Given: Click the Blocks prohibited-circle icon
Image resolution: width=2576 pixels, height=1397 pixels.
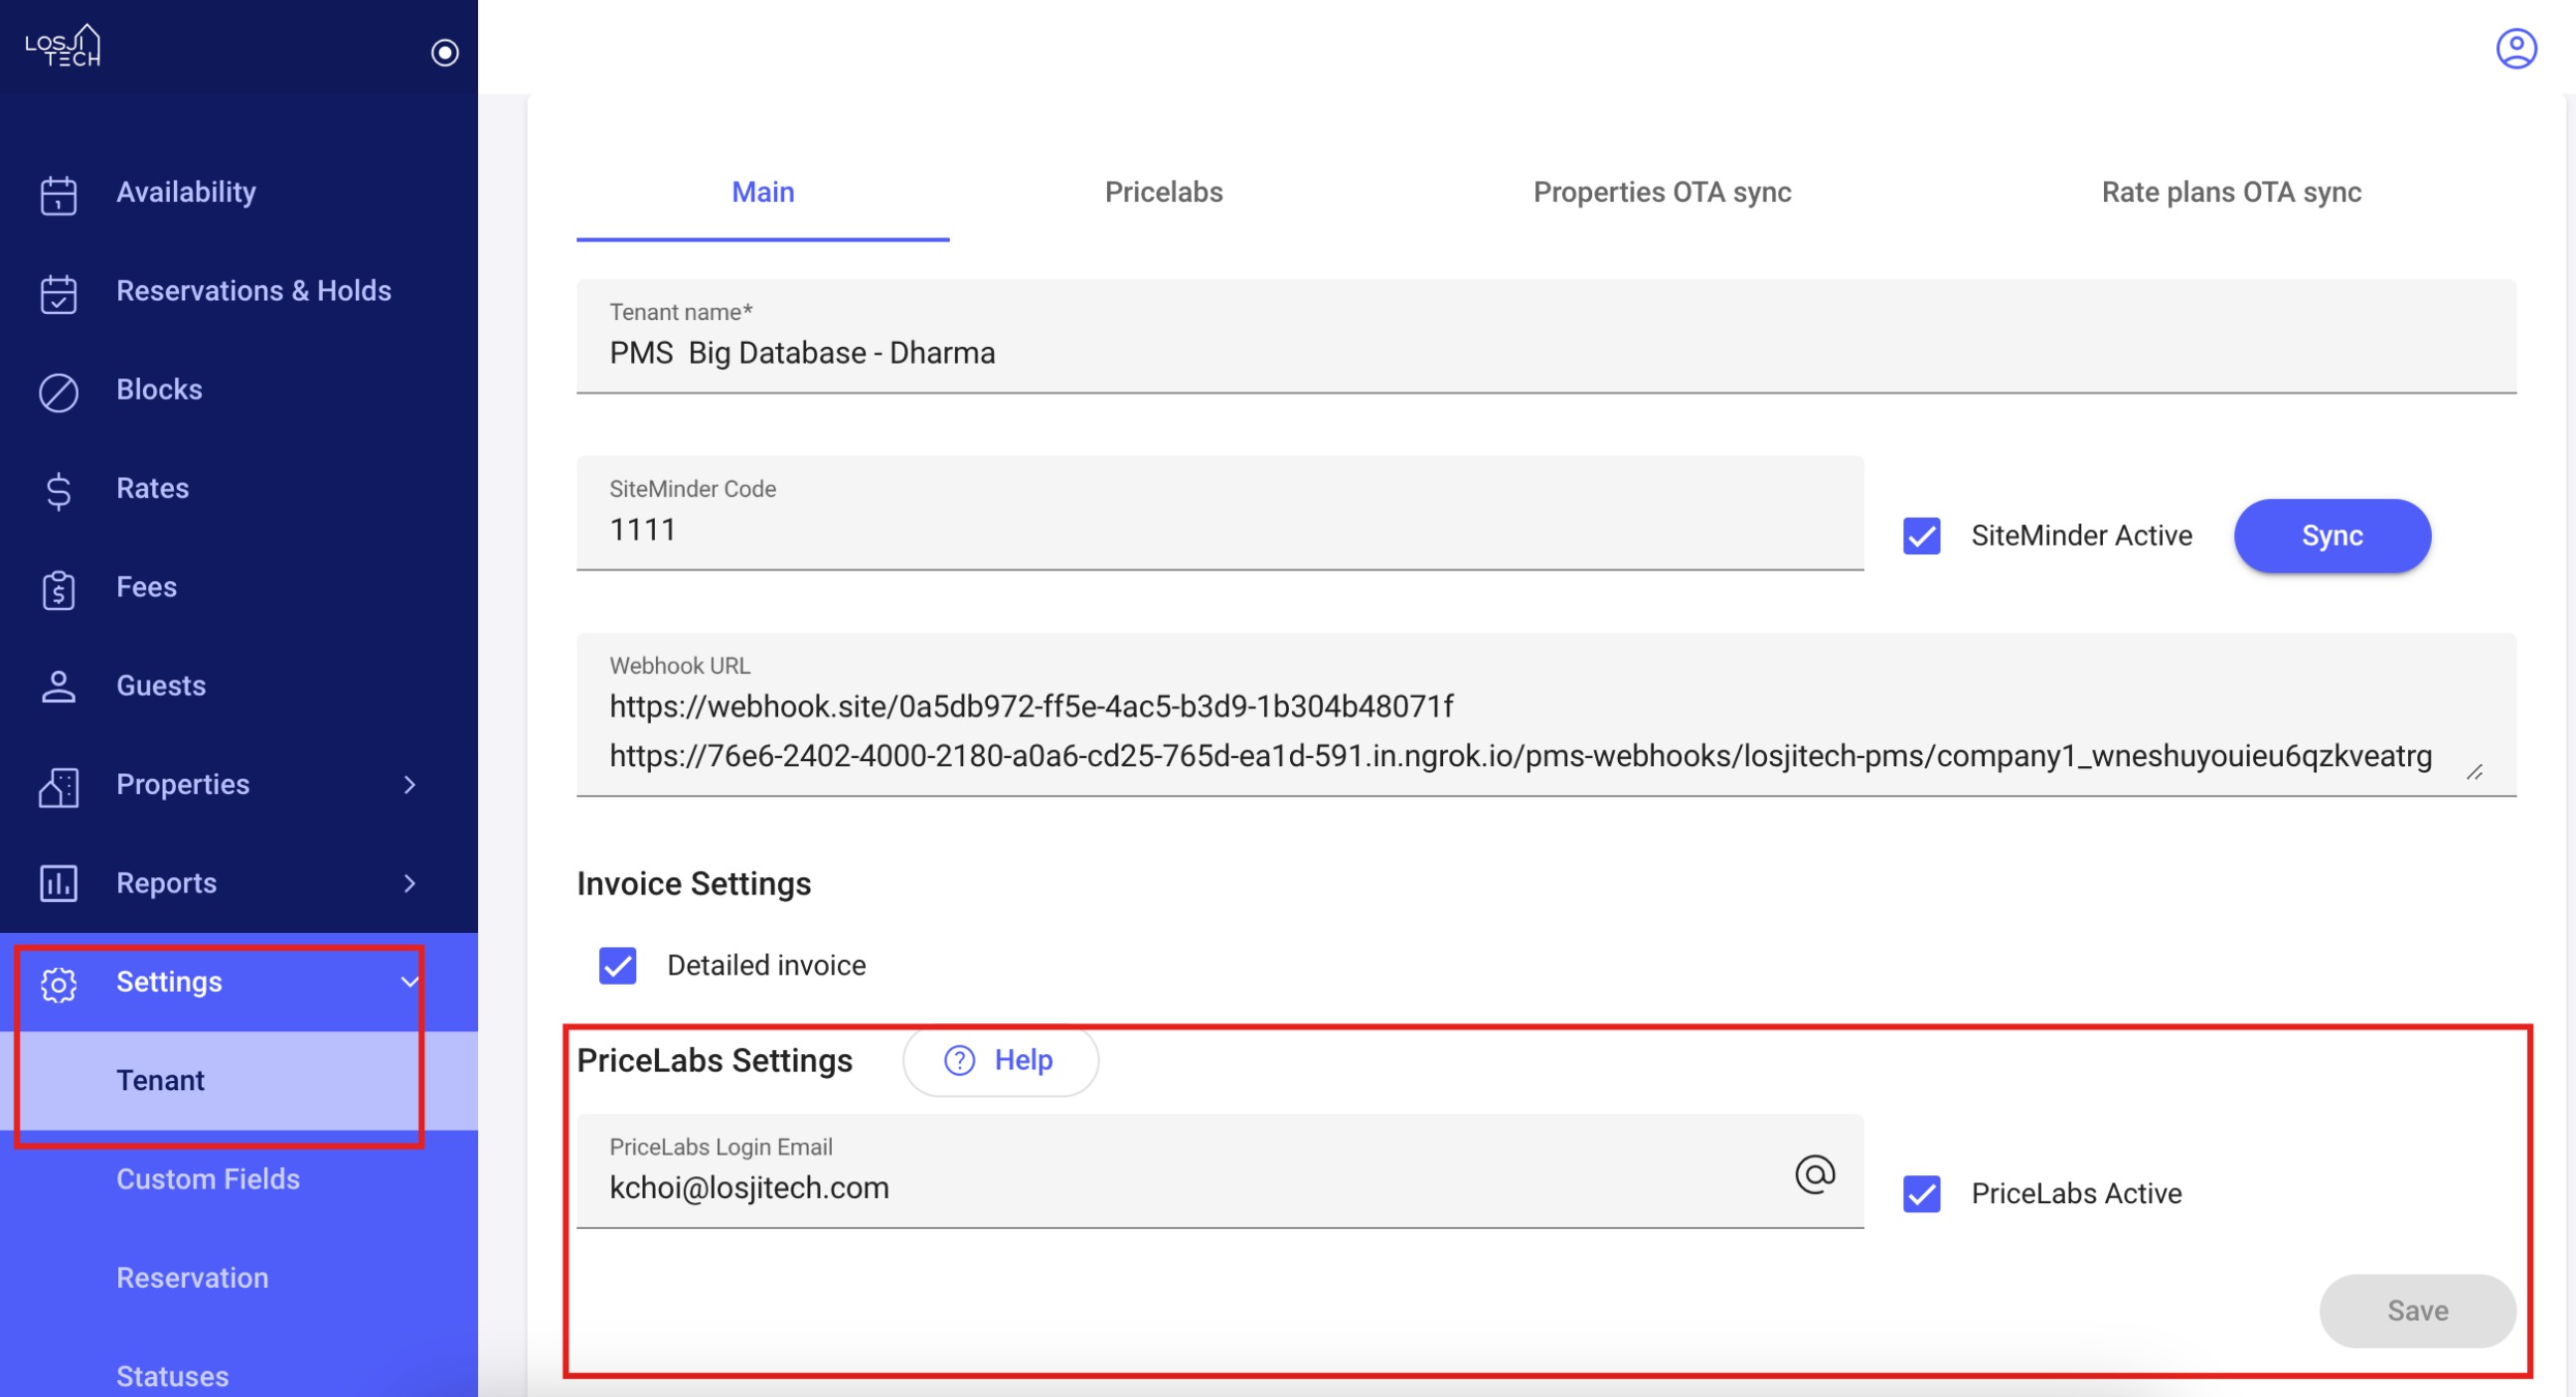Looking at the screenshot, I should pyautogui.click(x=58, y=392).
